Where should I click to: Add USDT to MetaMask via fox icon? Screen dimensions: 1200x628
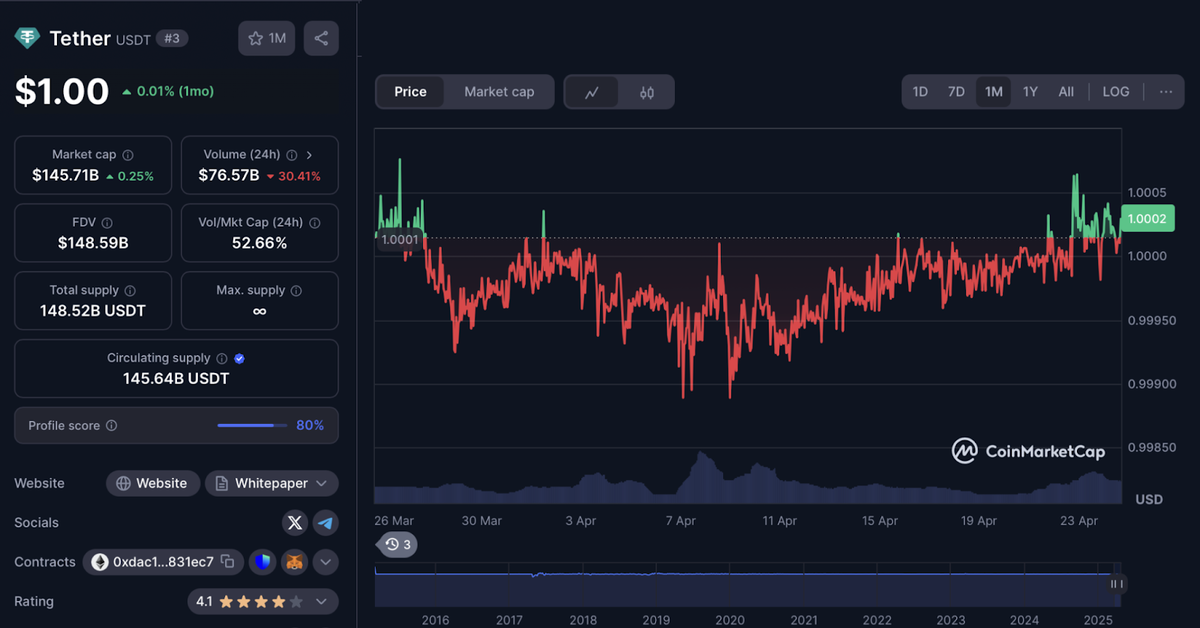click(294, 562)
